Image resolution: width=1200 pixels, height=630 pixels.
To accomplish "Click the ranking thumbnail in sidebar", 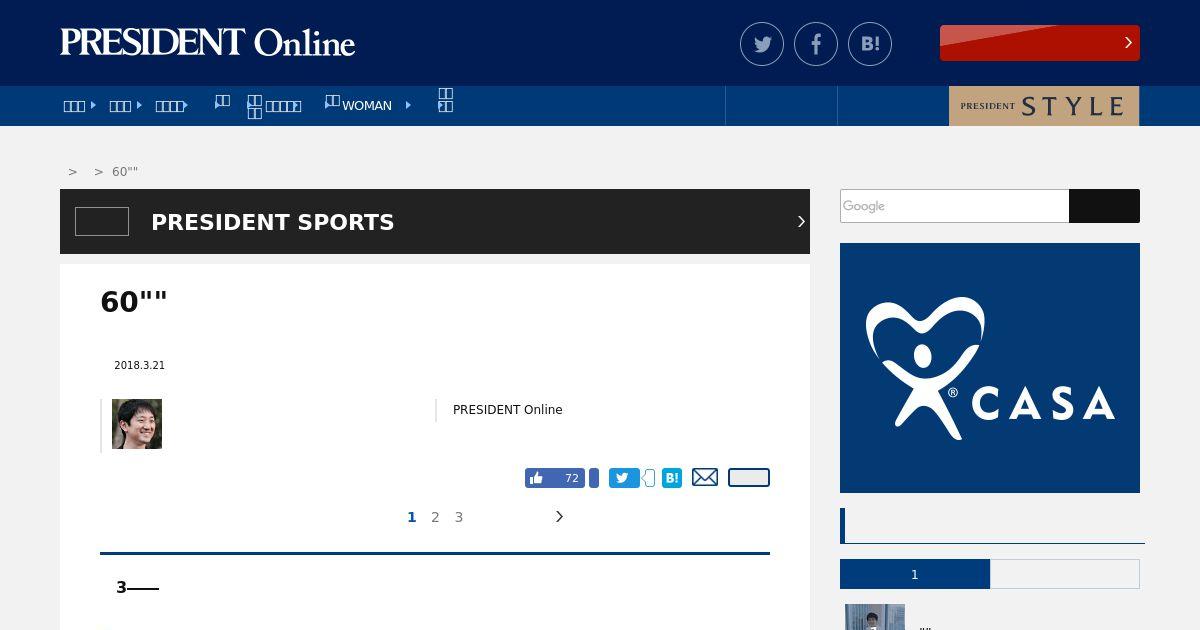I will click(875, 617).
